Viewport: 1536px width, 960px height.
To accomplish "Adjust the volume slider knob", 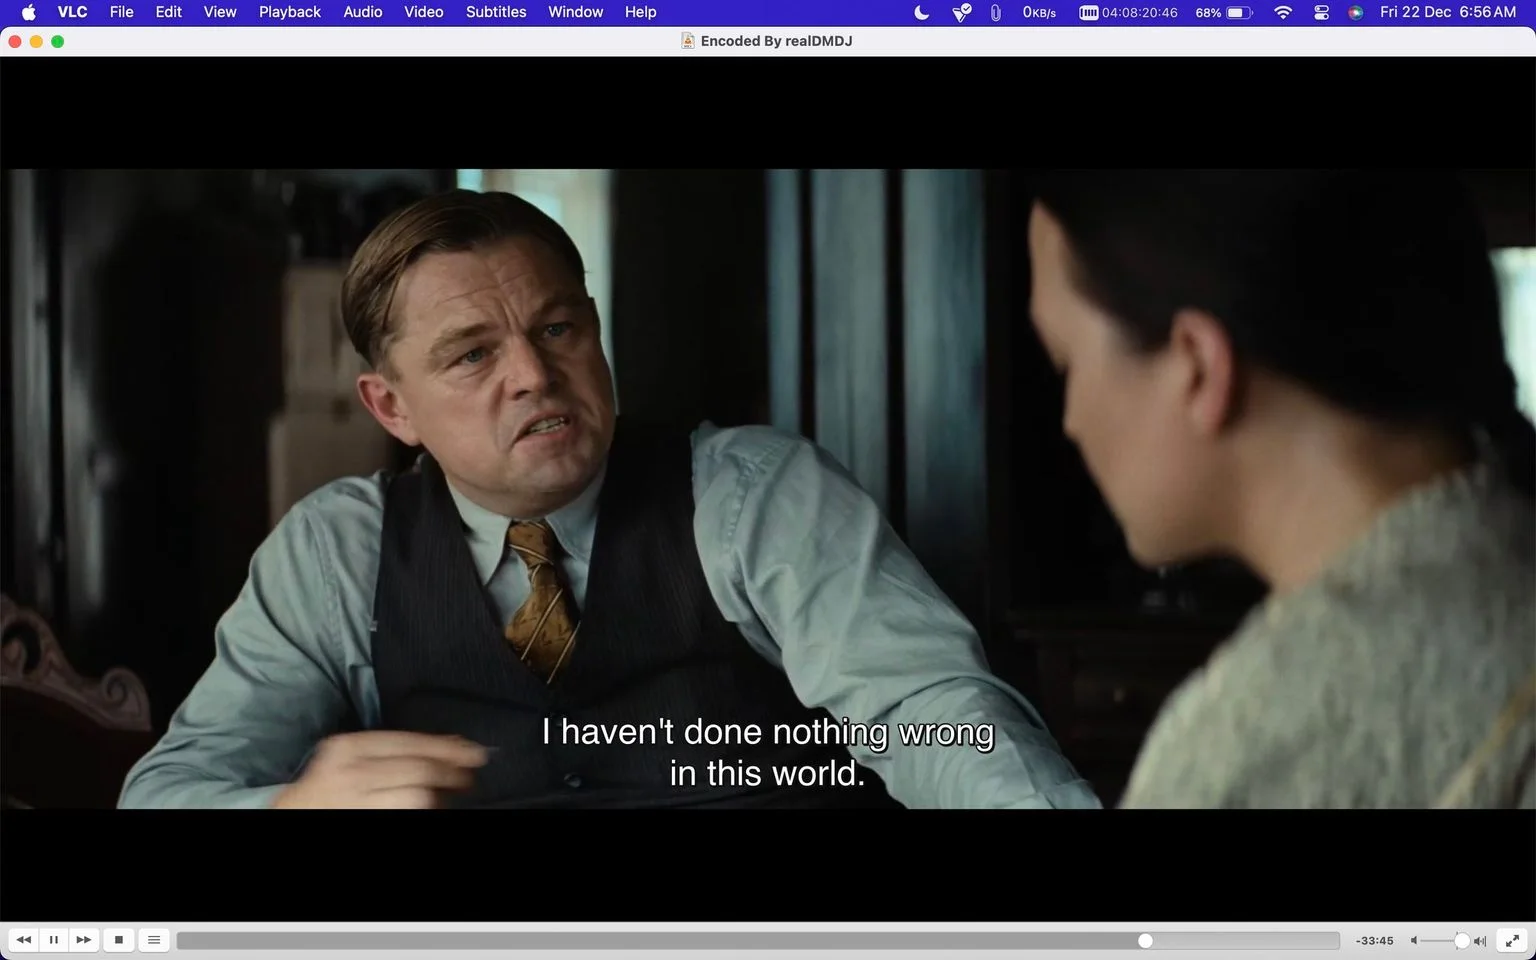I will [1462, 941].
